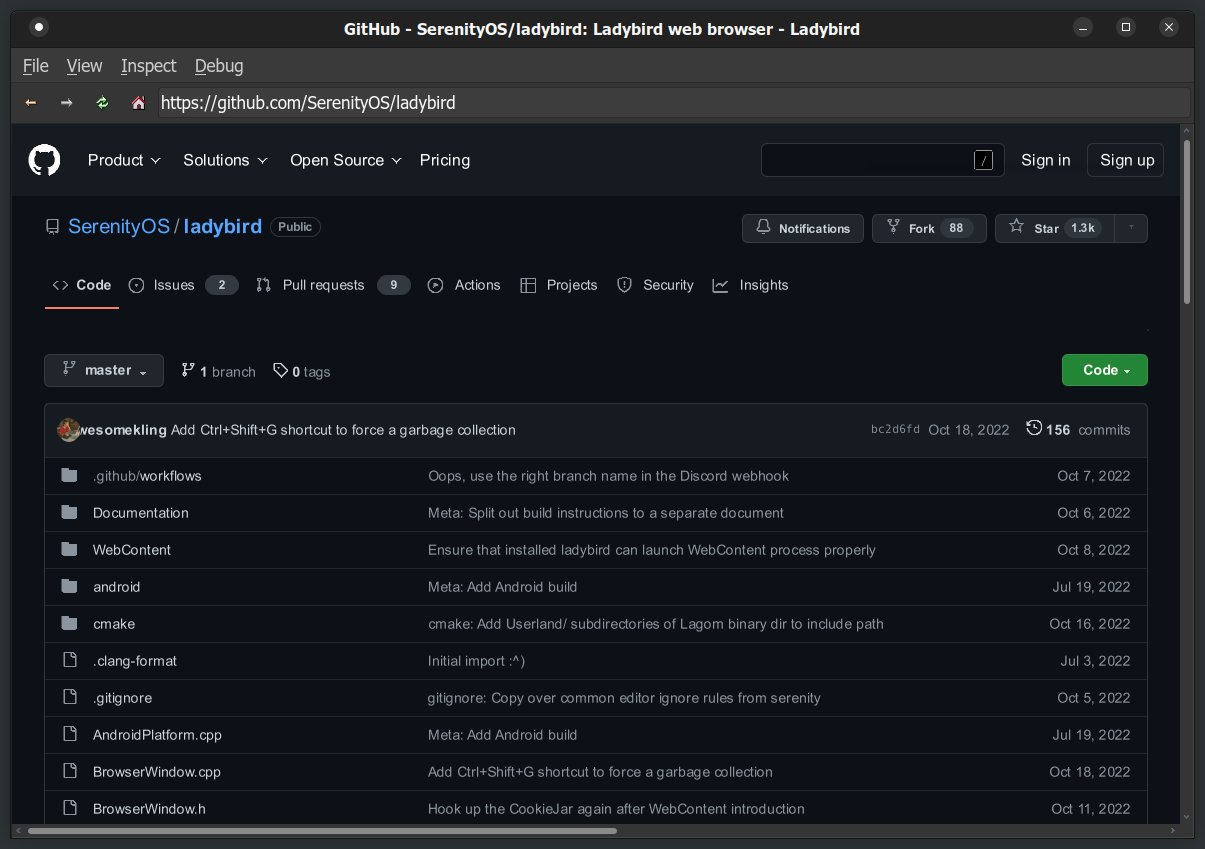Screen dimensions: 1205x849
Task: Open GitHub home via Octocat logo
Action: [x=44, y=160]
